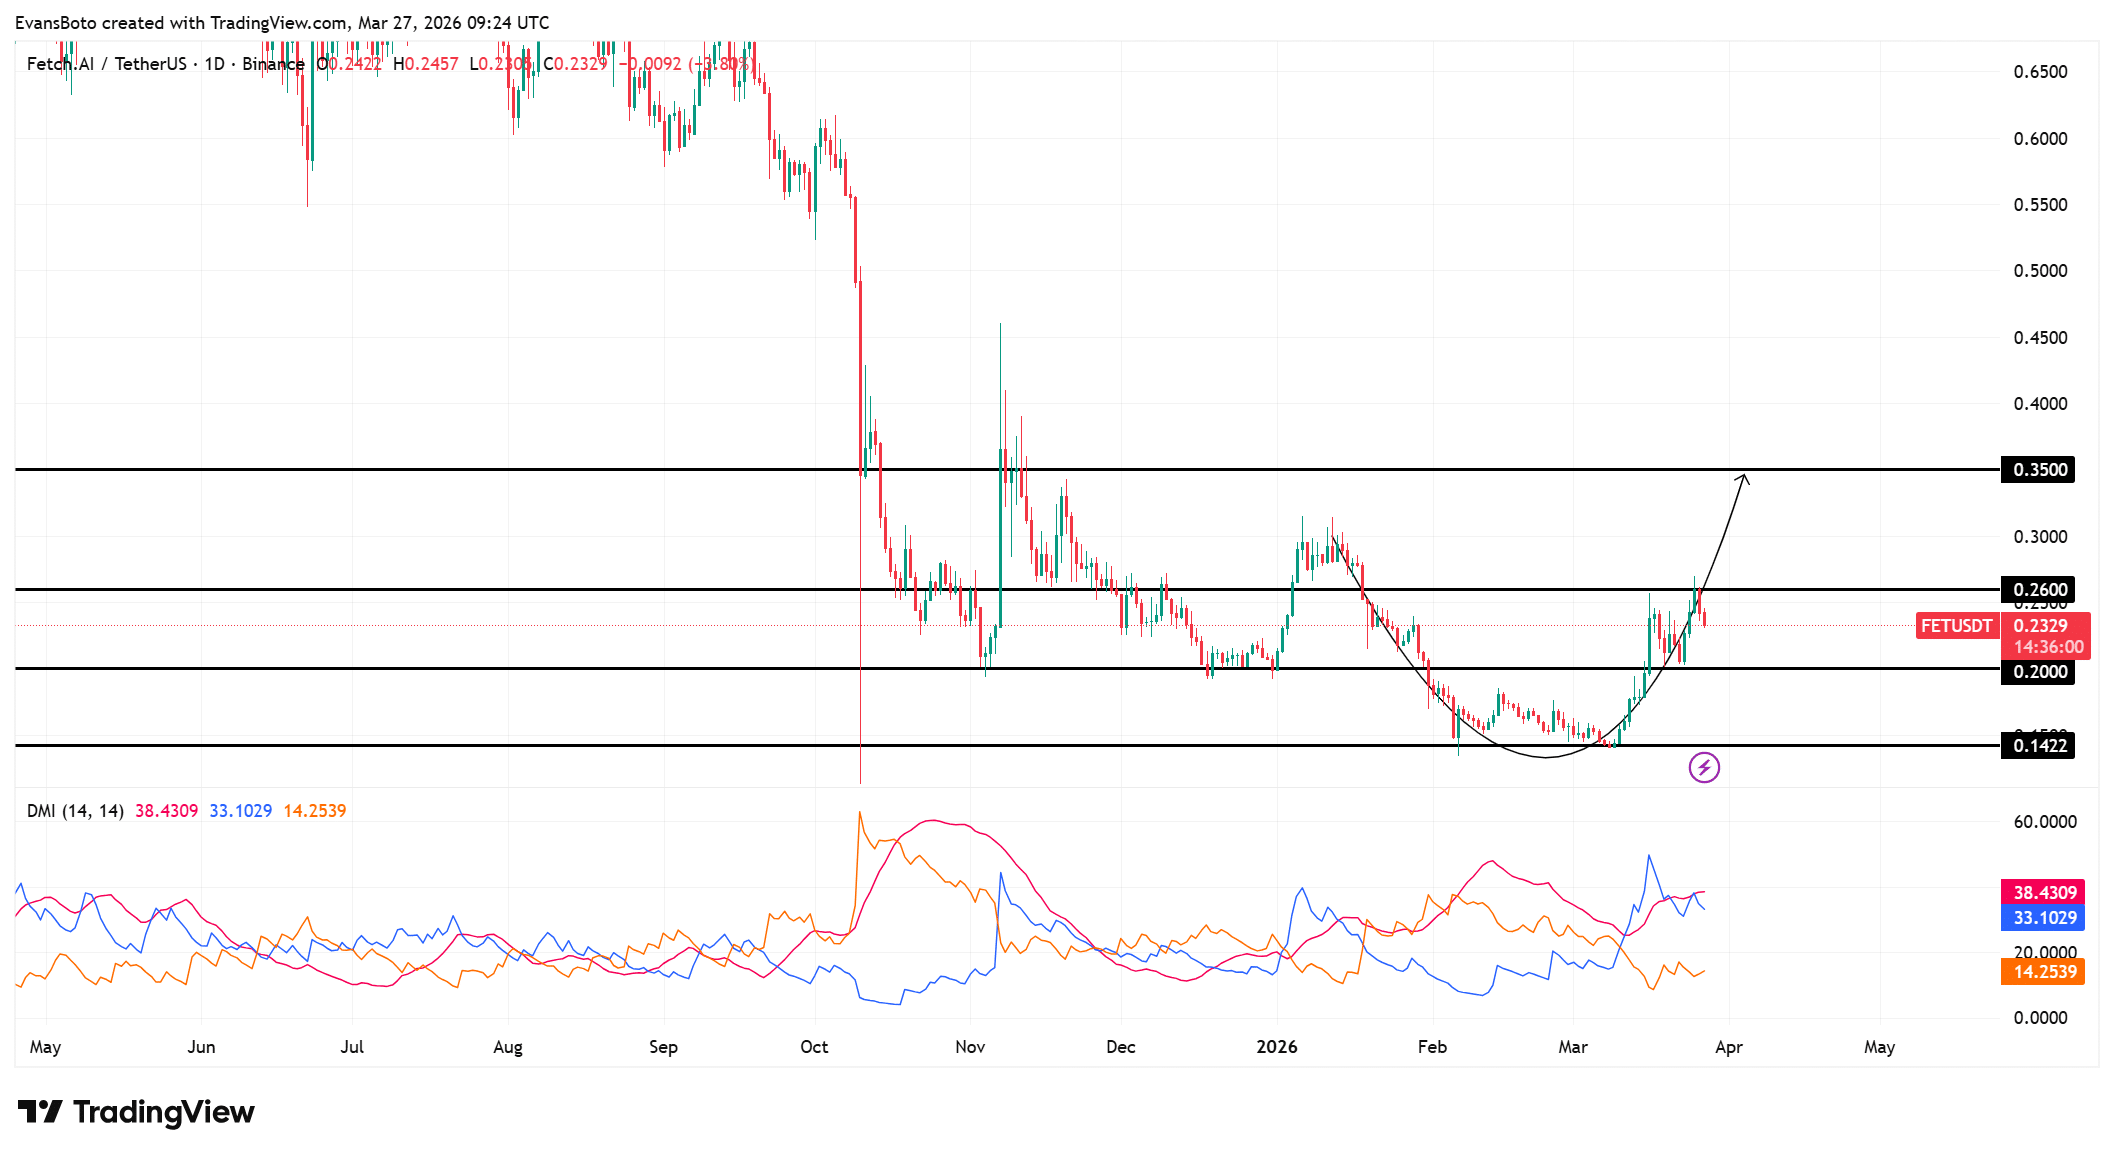The image size is (2114, 1157).
Task: Click the 0.2600 horizontal line label
Action: (2038, 590)
